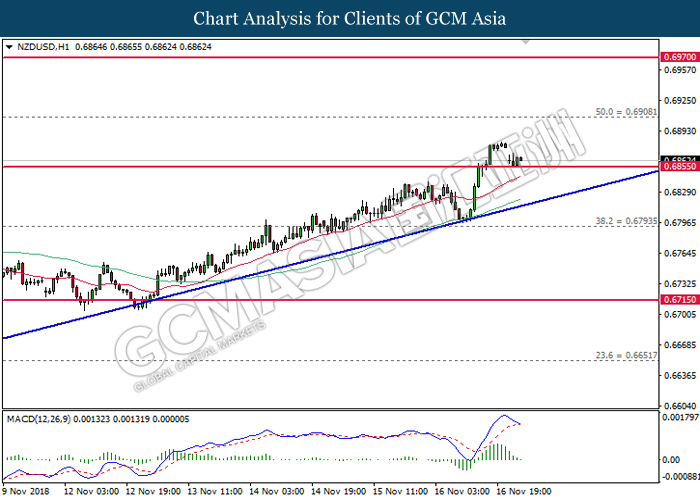The width and height of the screenshot is (700, 500).
Task: Click the triangle arrow beside NZDUSD,H1
Action: [x=9, y=47]
